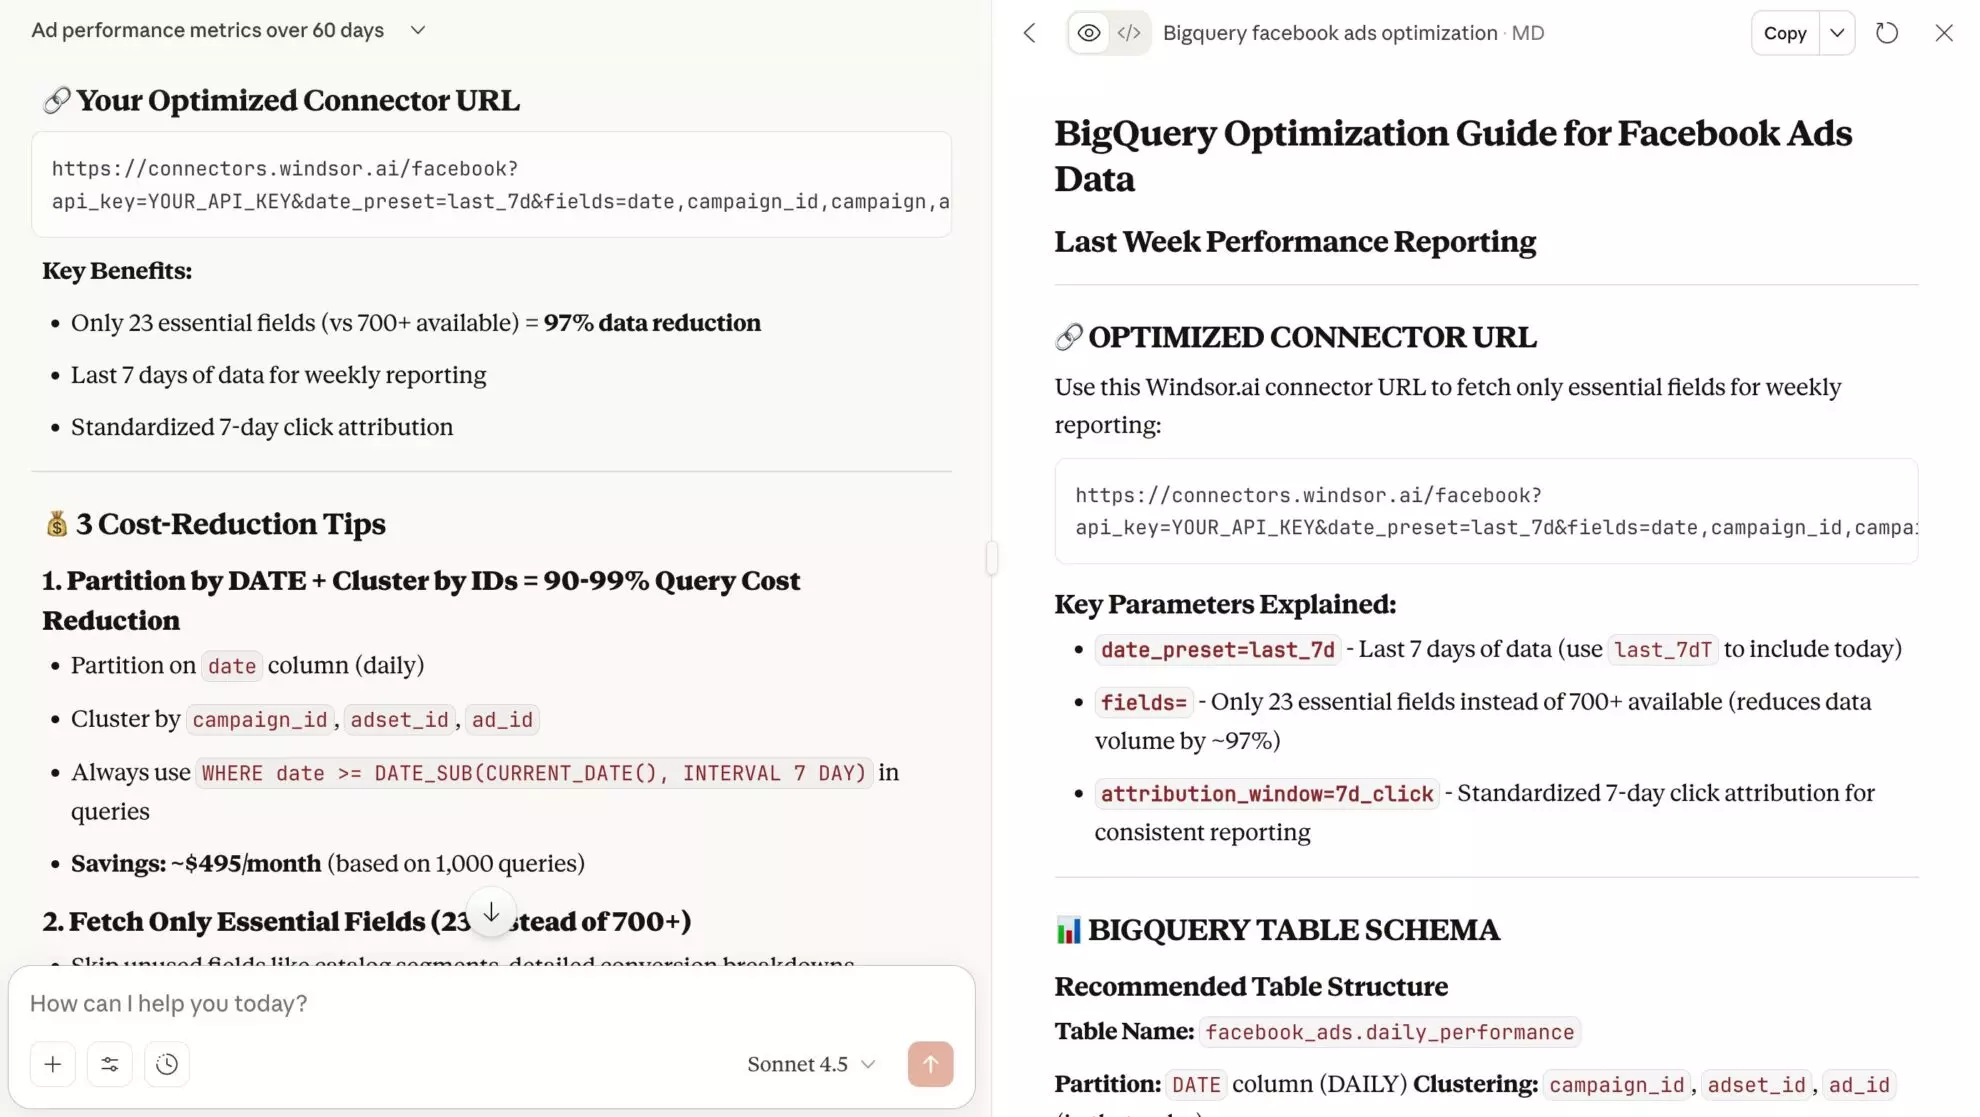Click the clock history icon
Screen dimensions: 1980x1117
(x=167, y=1064)
